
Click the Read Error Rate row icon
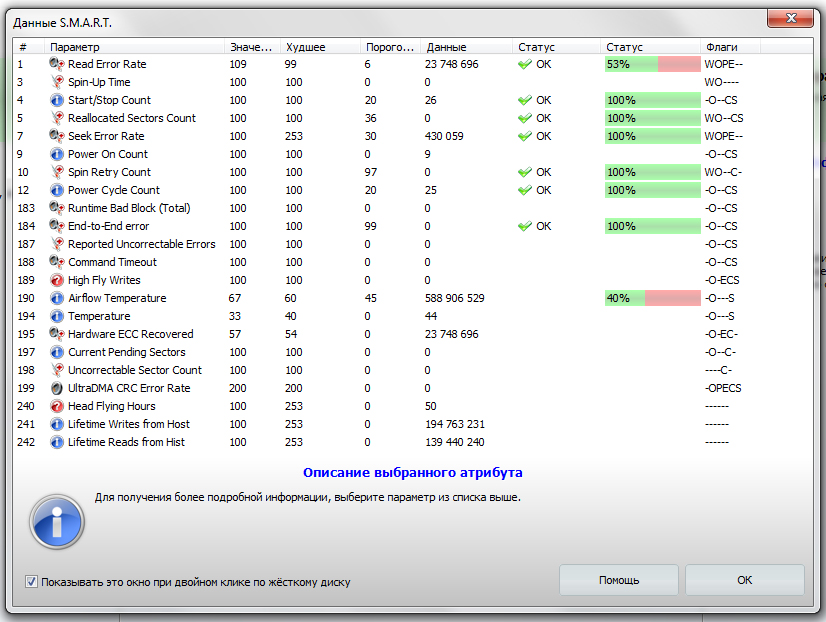tap(56, 64)
